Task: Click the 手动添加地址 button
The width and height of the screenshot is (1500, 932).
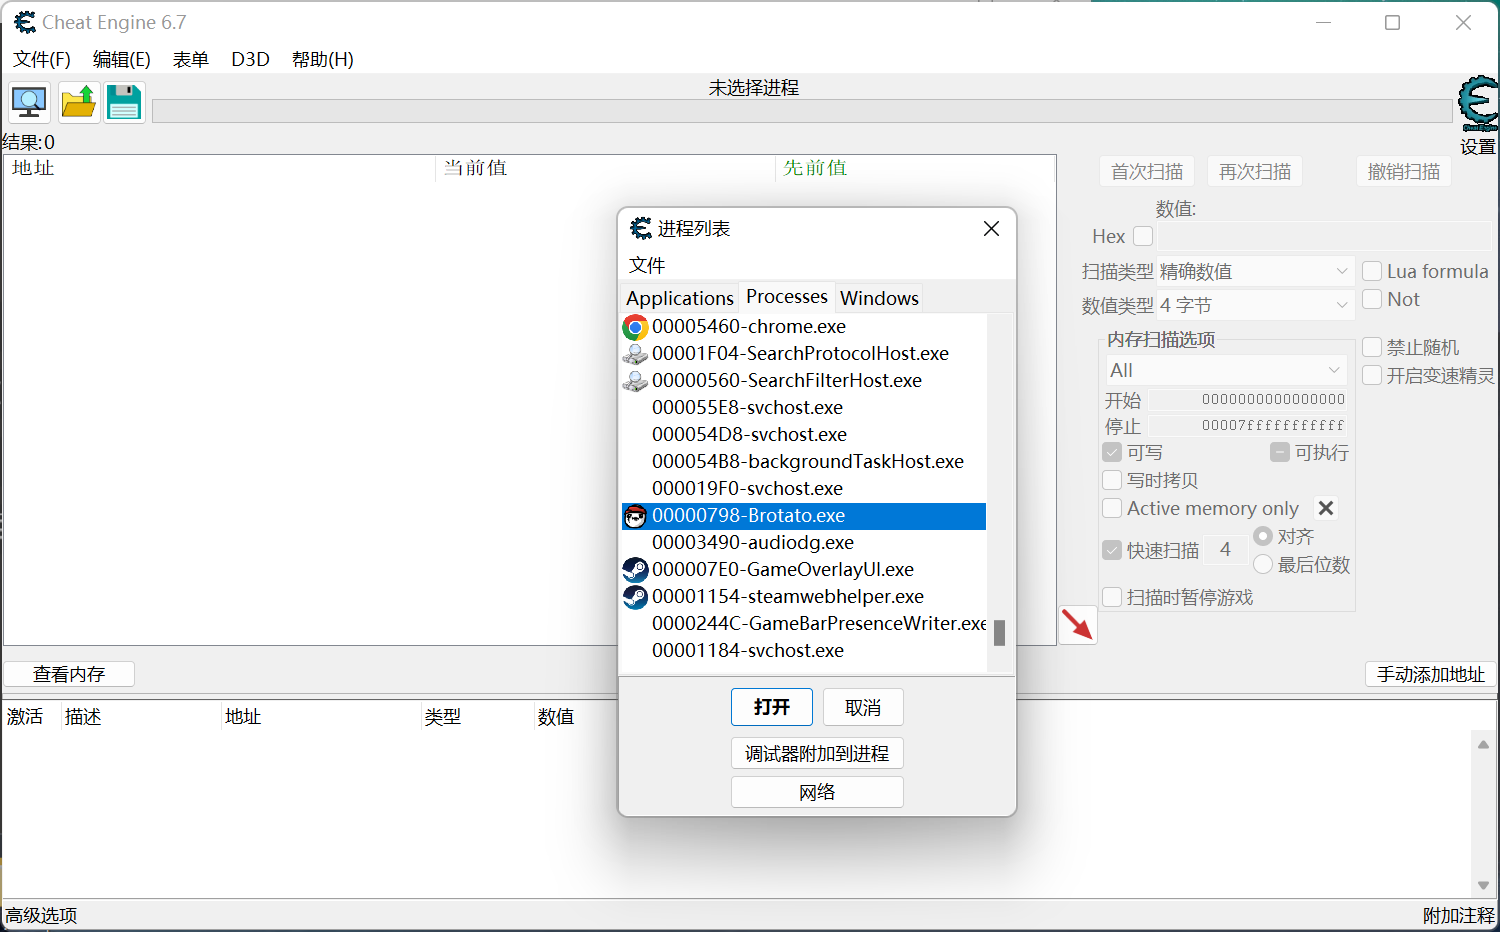Action: point(1431,674)
